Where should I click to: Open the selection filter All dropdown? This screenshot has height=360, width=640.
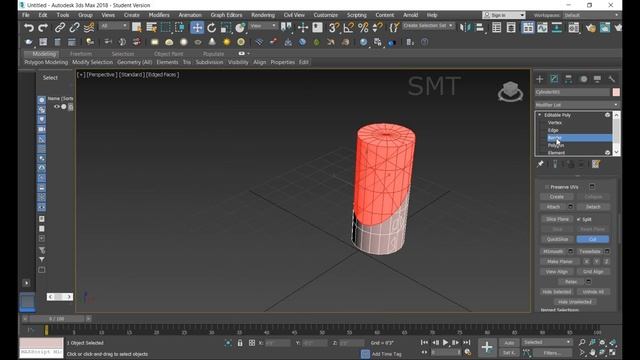coord(114,26)
